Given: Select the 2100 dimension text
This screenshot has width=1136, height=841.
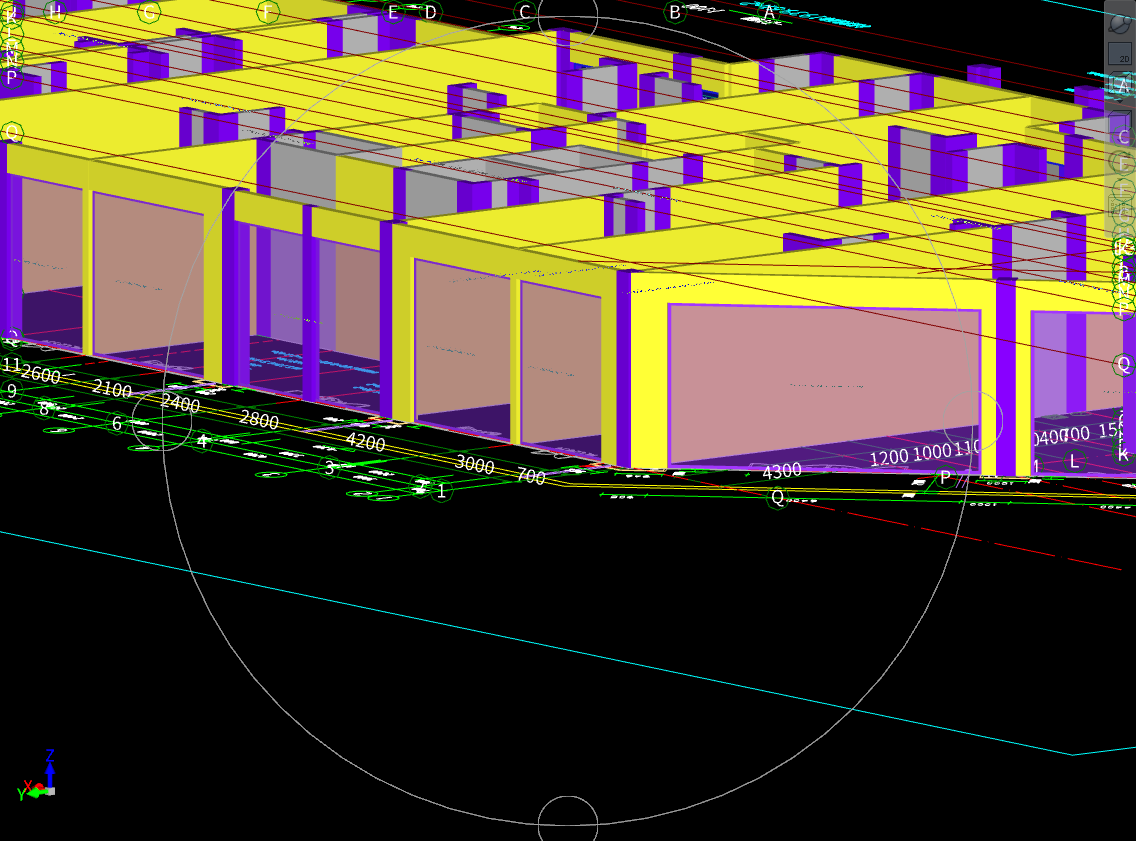Looking at the screenshot, I should click(112, 389).
